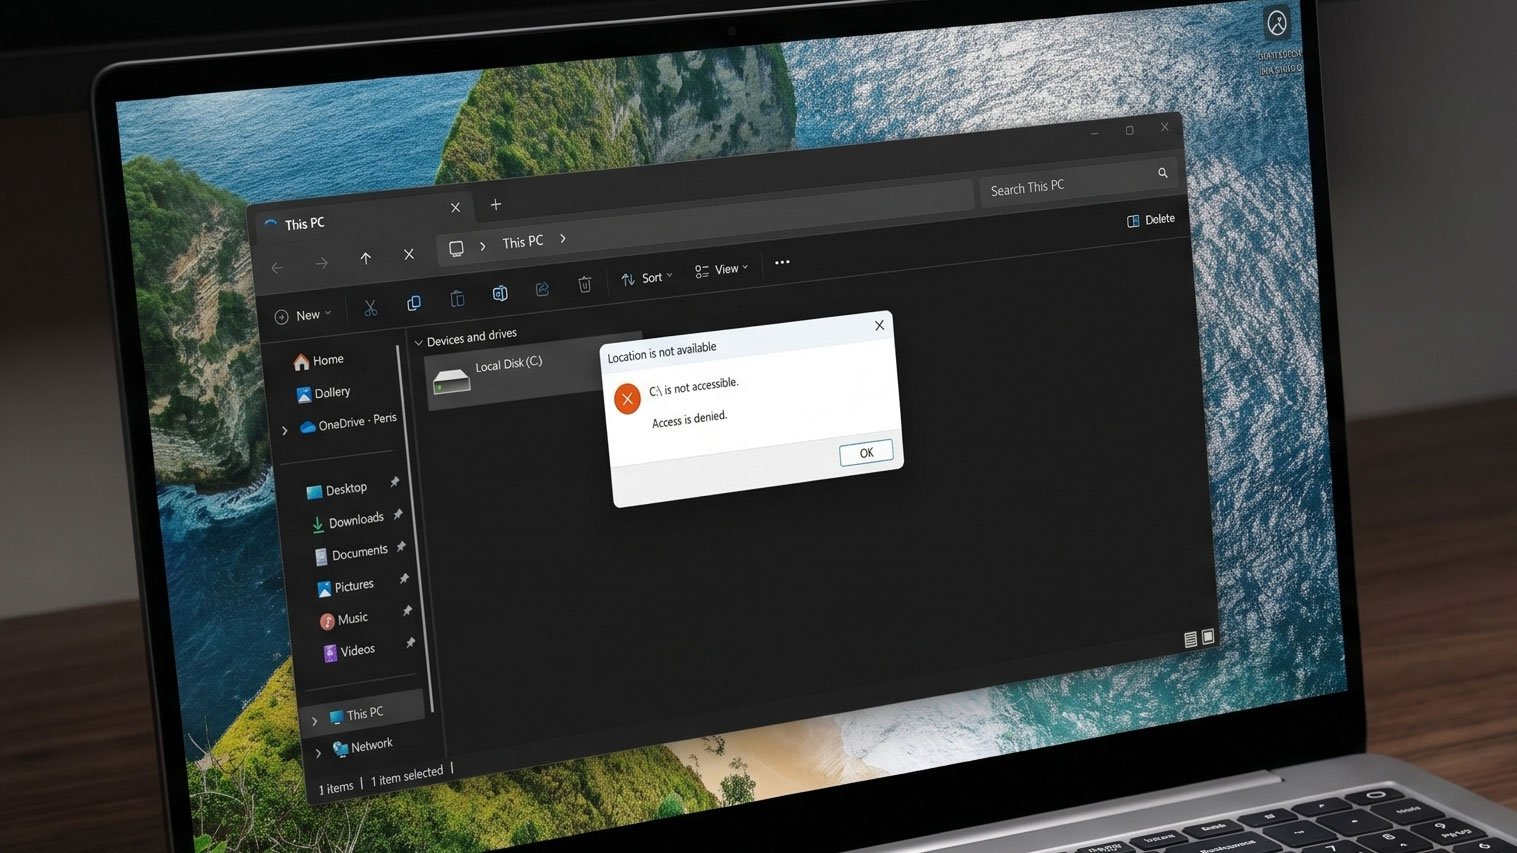Click the Search This PC field
The width and height of the screenshot is (1517, 853).
(x=1077, y=181)
